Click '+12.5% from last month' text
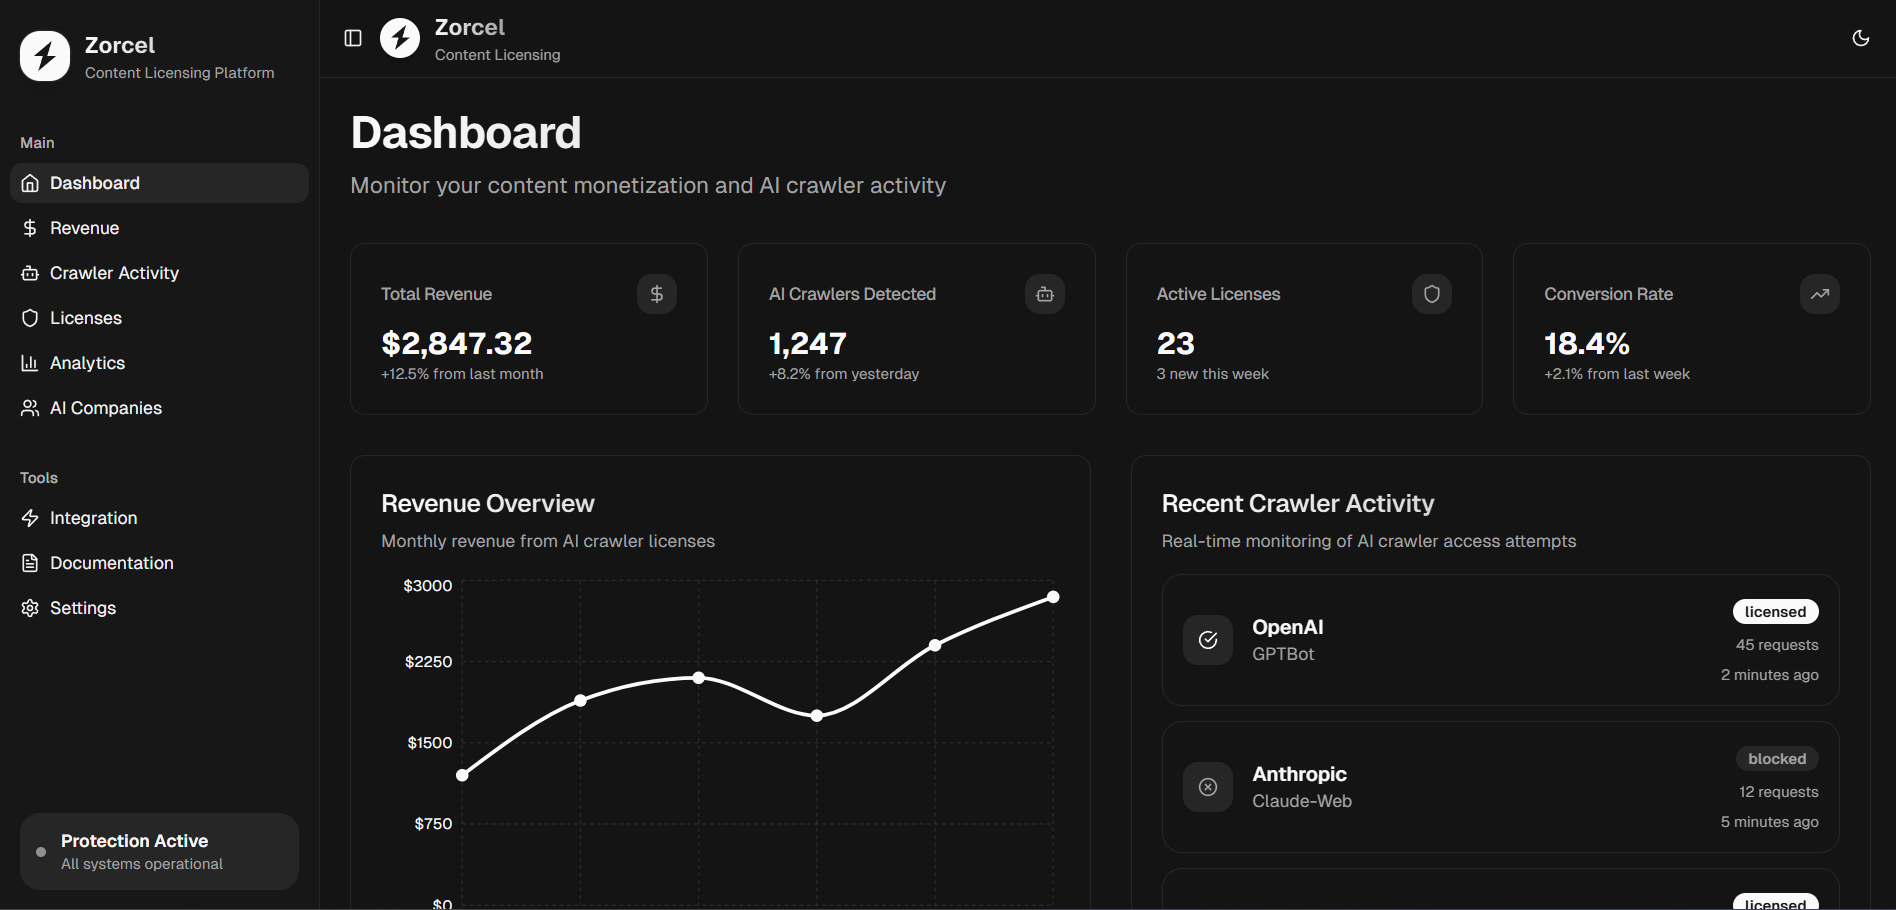The width and height of the screenshot is (1896, 910). pyautogui.click(x=462, y=374)
